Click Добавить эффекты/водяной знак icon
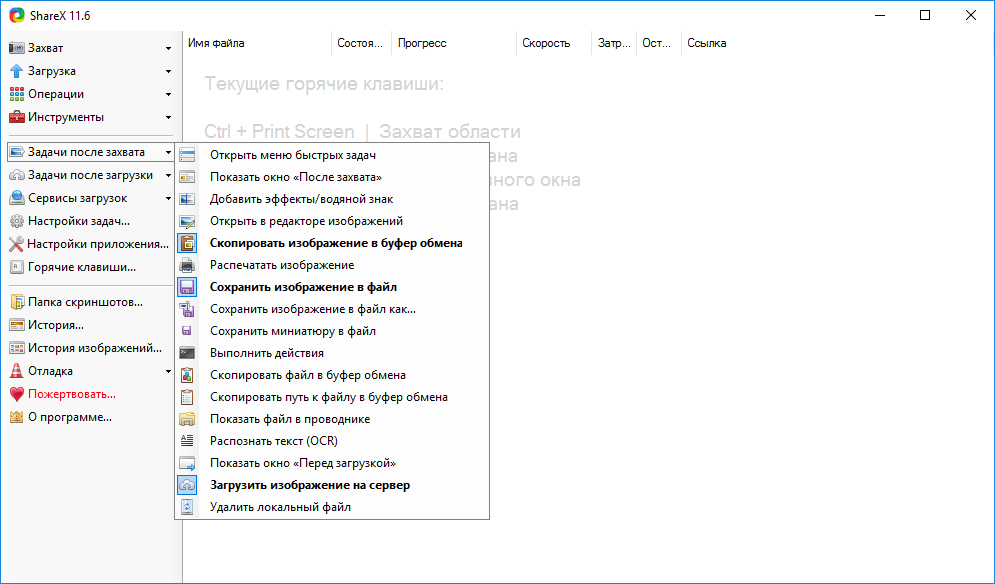Image resolution: width=995 pixels, height=584 pixels. [x=187, y=199]
